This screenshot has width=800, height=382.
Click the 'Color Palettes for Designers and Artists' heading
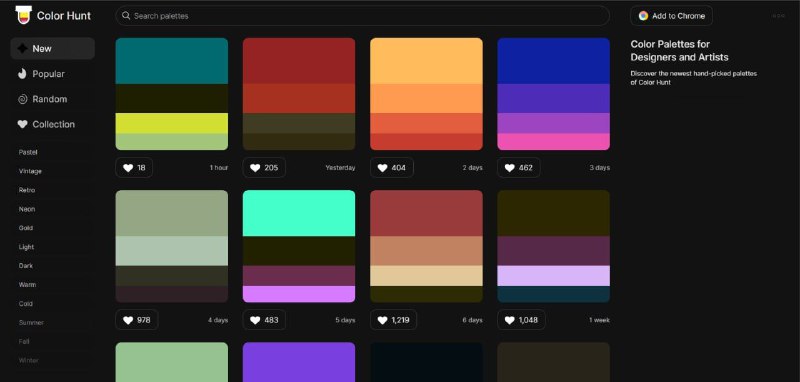(x=680, y=50)
